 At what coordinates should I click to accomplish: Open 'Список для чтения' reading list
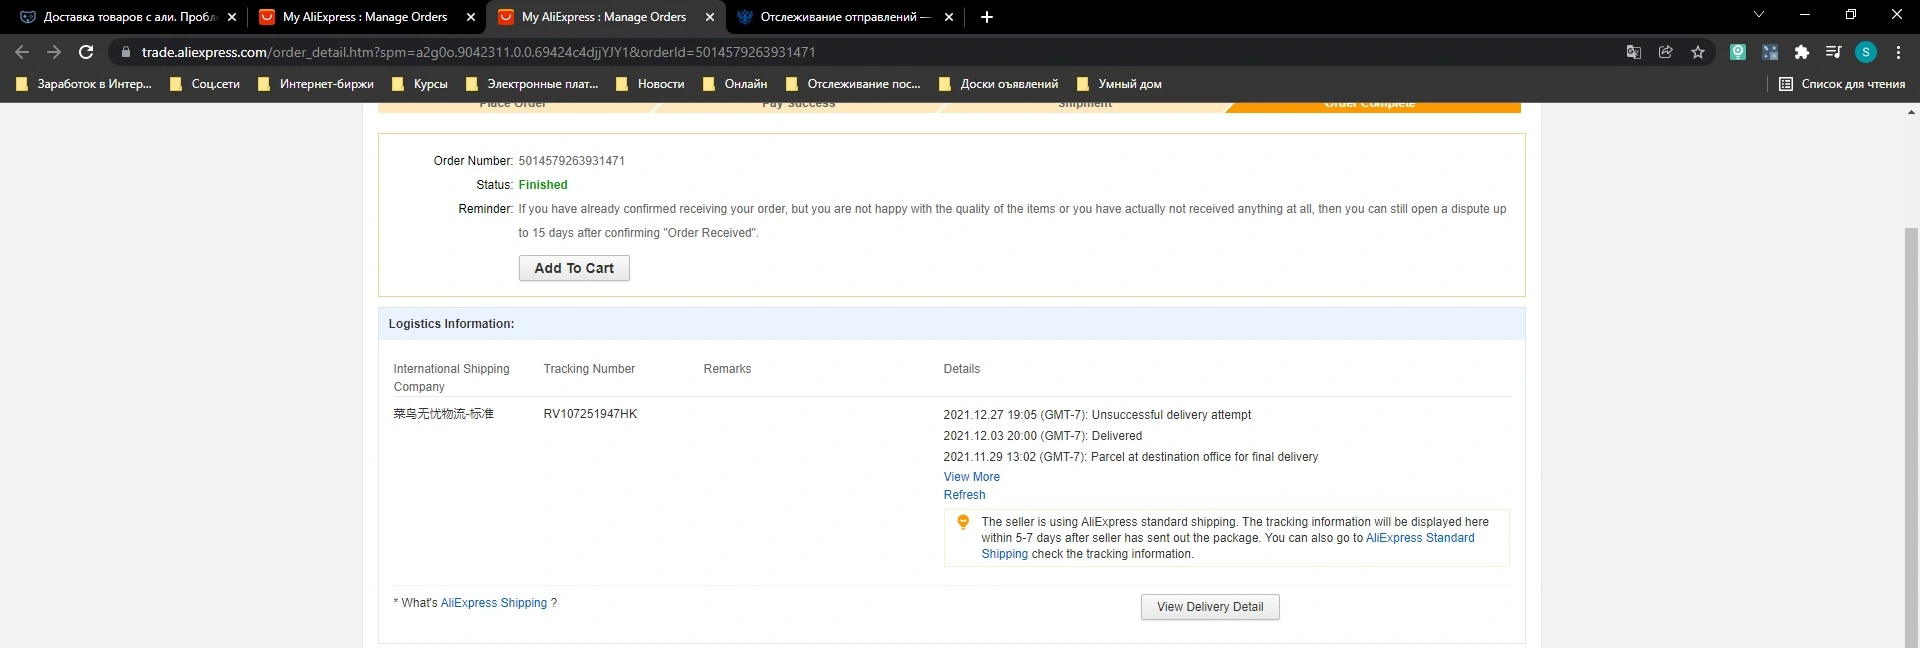point(1842,84)
